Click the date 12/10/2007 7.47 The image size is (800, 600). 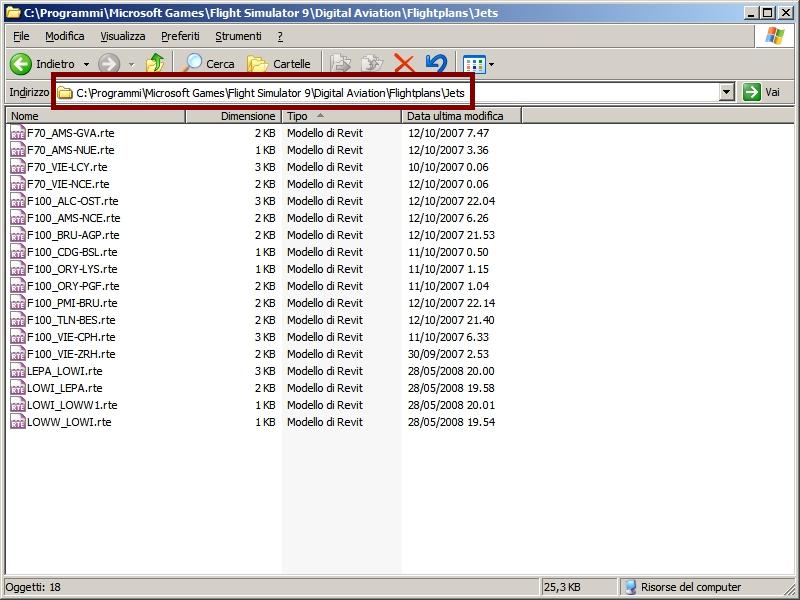(448, 133)
